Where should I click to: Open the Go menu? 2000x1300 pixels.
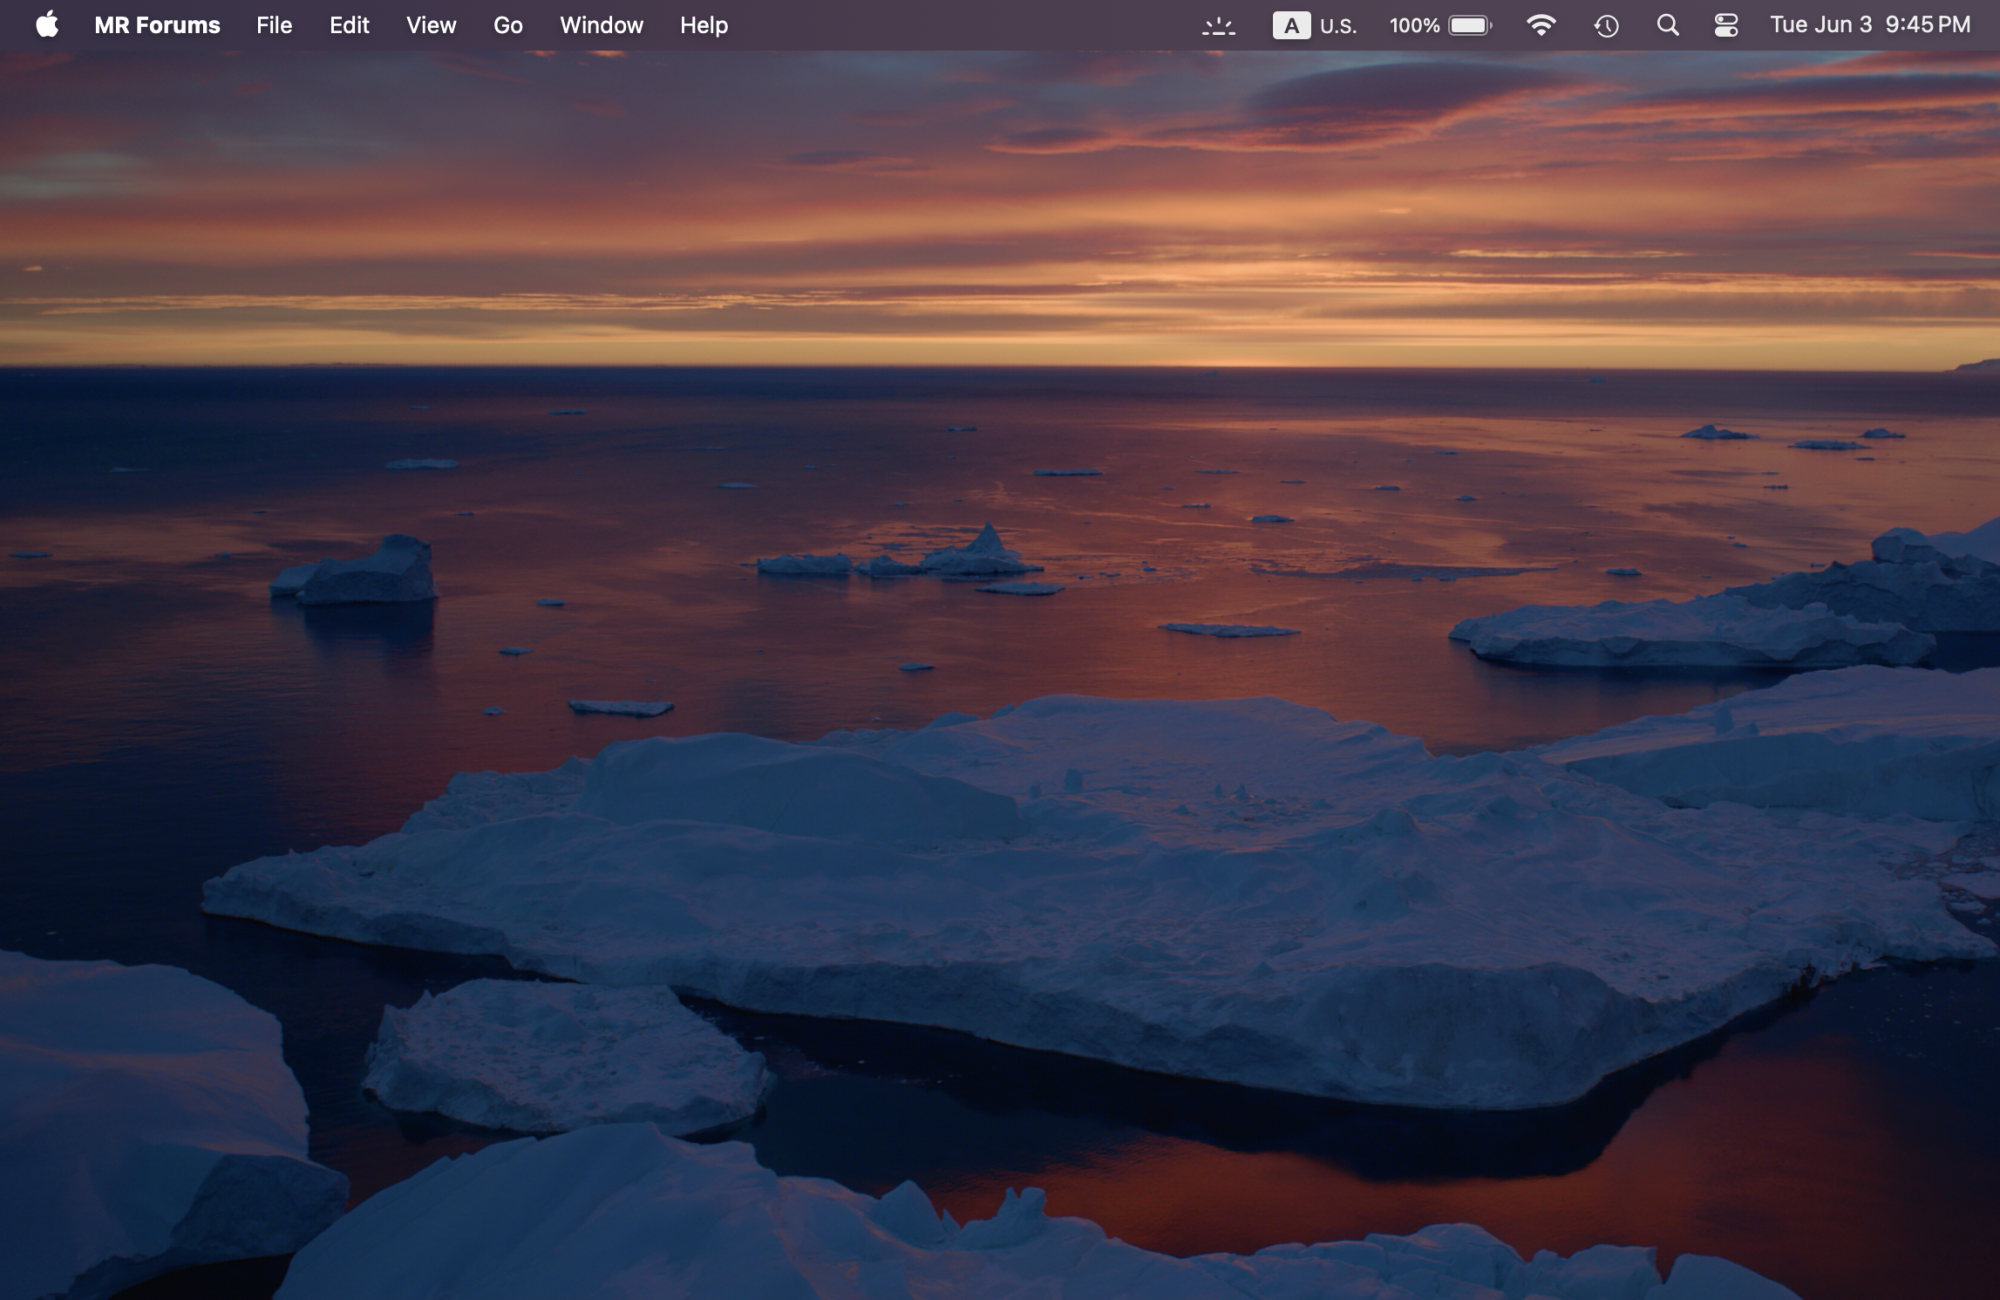click(x=508, y=25)
